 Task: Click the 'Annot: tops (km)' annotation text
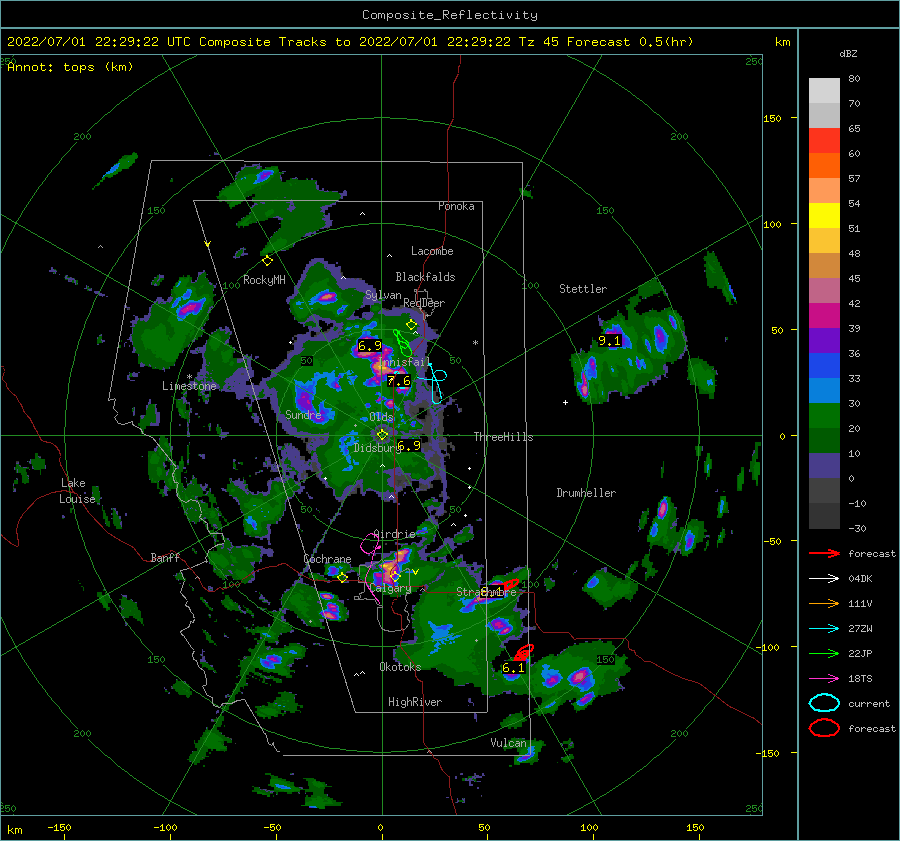[70, 67]
